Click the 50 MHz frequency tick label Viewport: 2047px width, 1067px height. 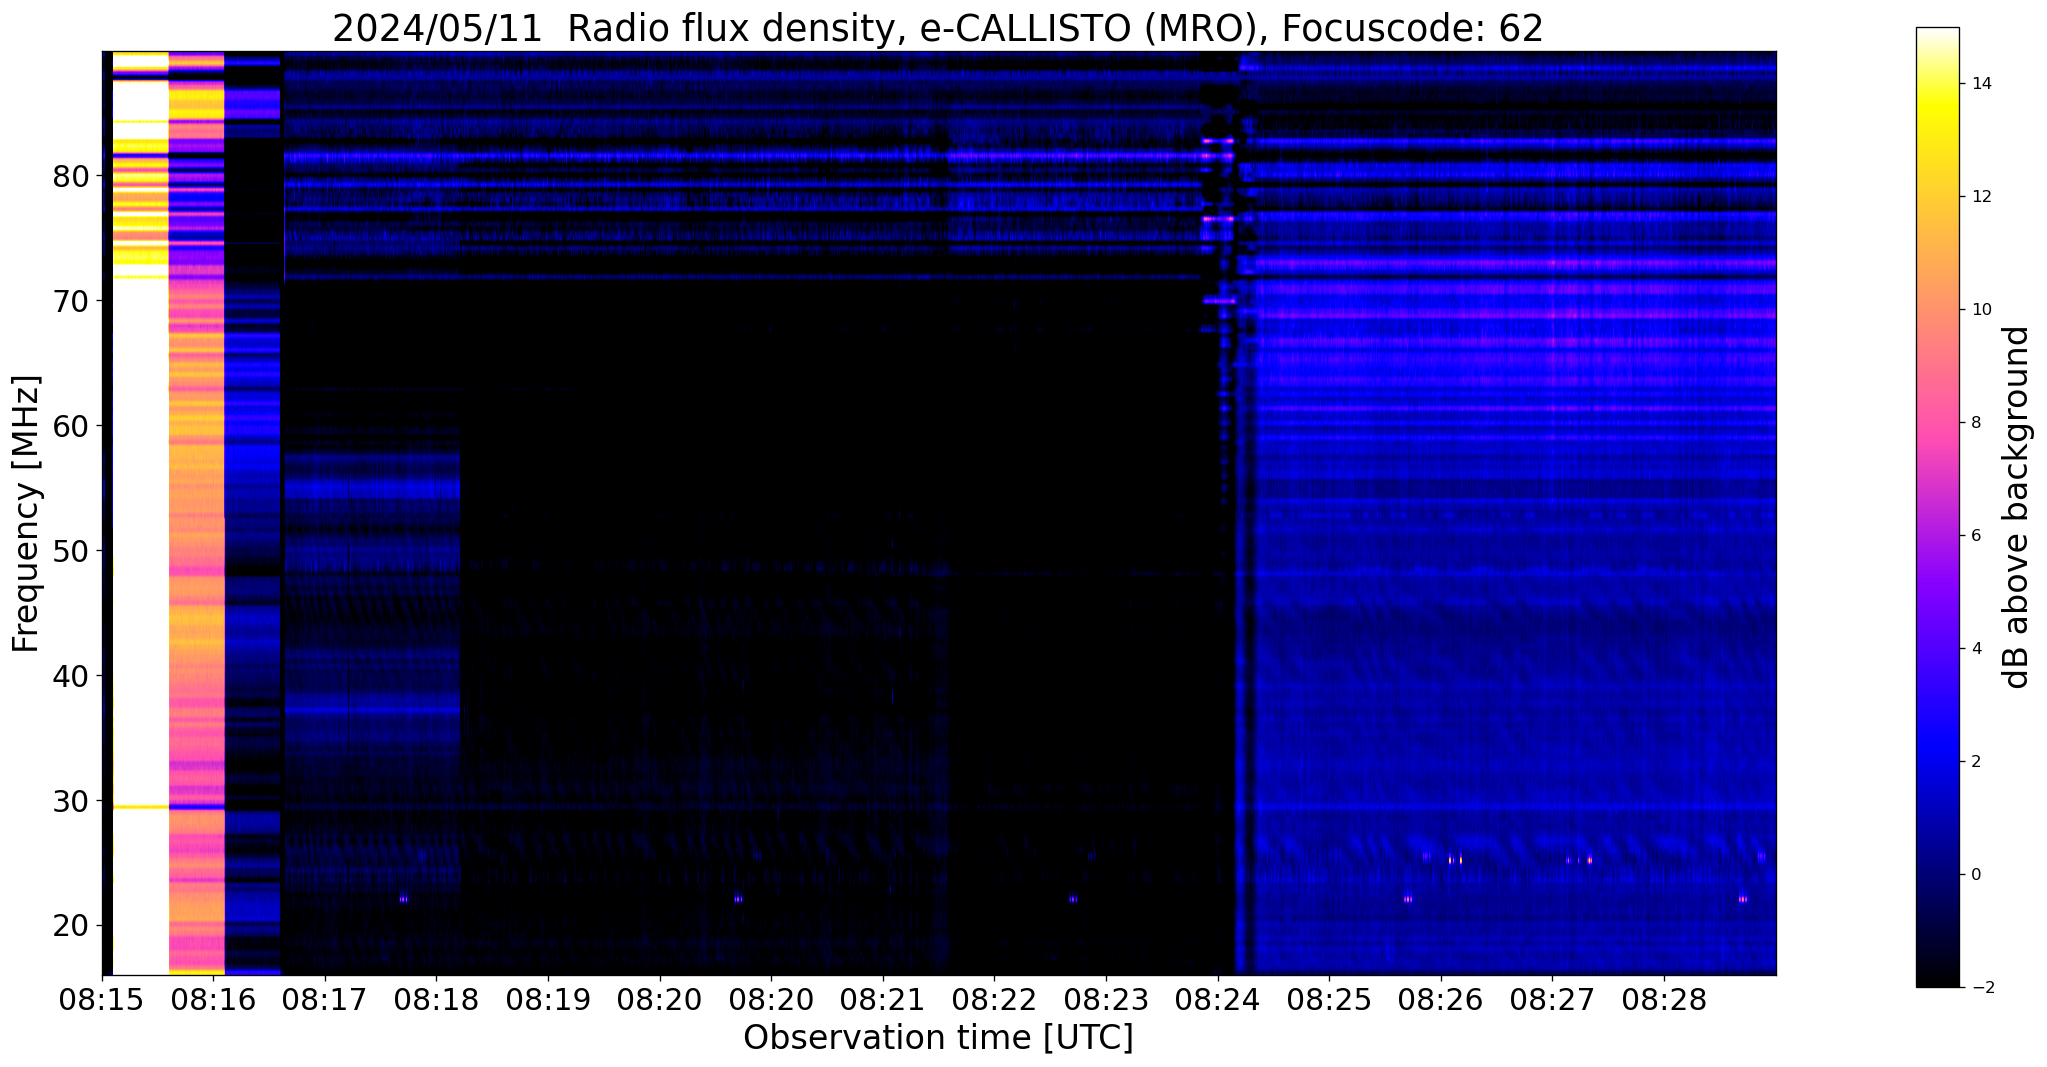point(71,551)
